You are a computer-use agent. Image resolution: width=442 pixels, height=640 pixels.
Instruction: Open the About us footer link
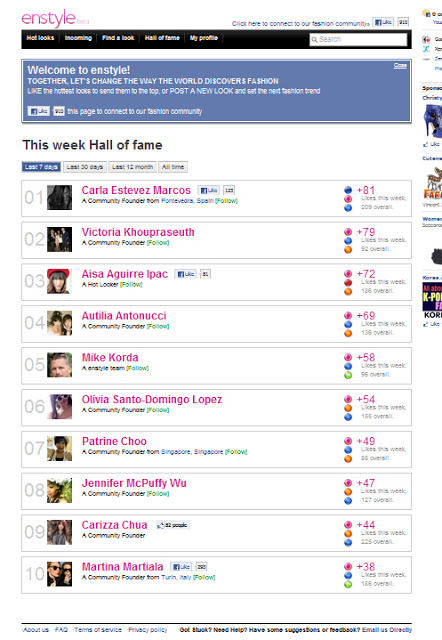tap(36, 630)
